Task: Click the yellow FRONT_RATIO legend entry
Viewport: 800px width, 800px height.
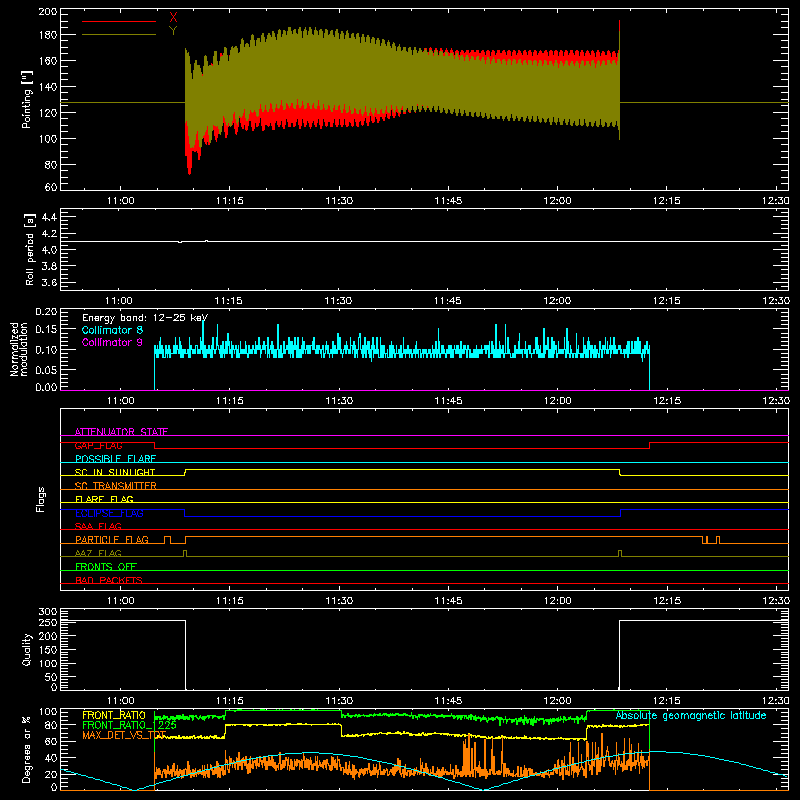Action: click(114, 715)
